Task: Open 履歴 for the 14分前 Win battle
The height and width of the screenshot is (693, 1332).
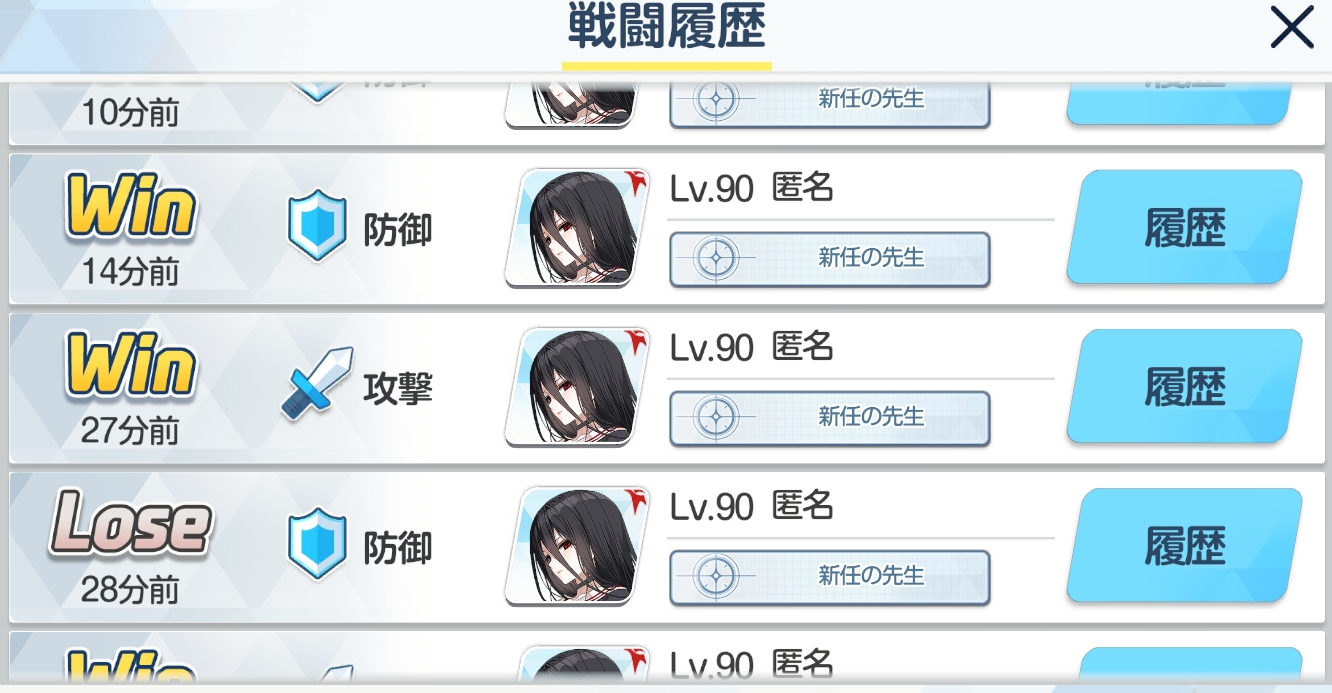Action: coord(1185,228)
